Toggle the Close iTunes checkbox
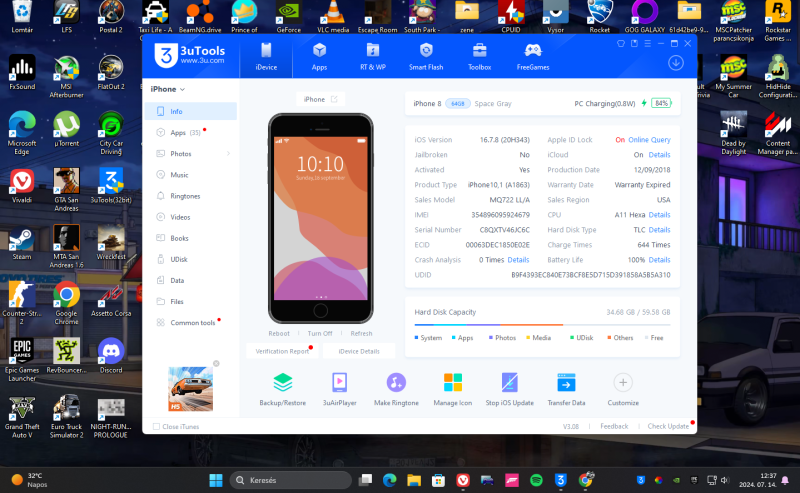The height and width of the screenshot is (493, 800). [x=157, y=427]
